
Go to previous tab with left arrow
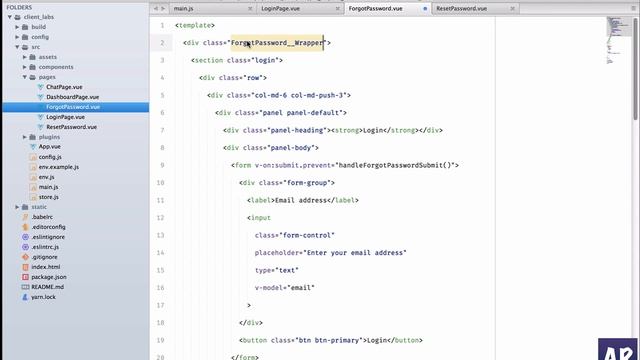point(156,9)
